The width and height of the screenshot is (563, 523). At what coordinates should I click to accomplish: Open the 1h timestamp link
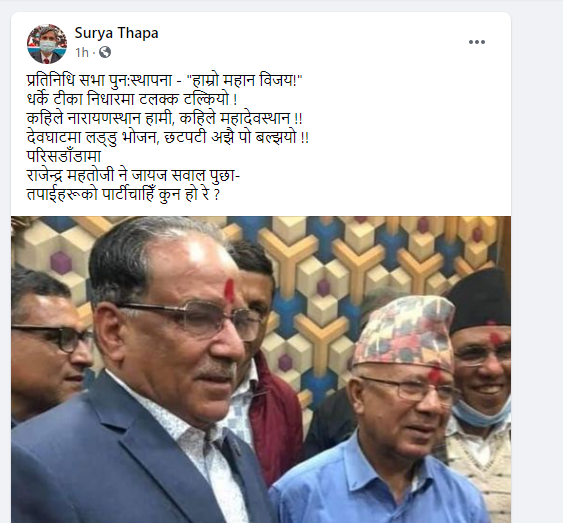point(82,53)
